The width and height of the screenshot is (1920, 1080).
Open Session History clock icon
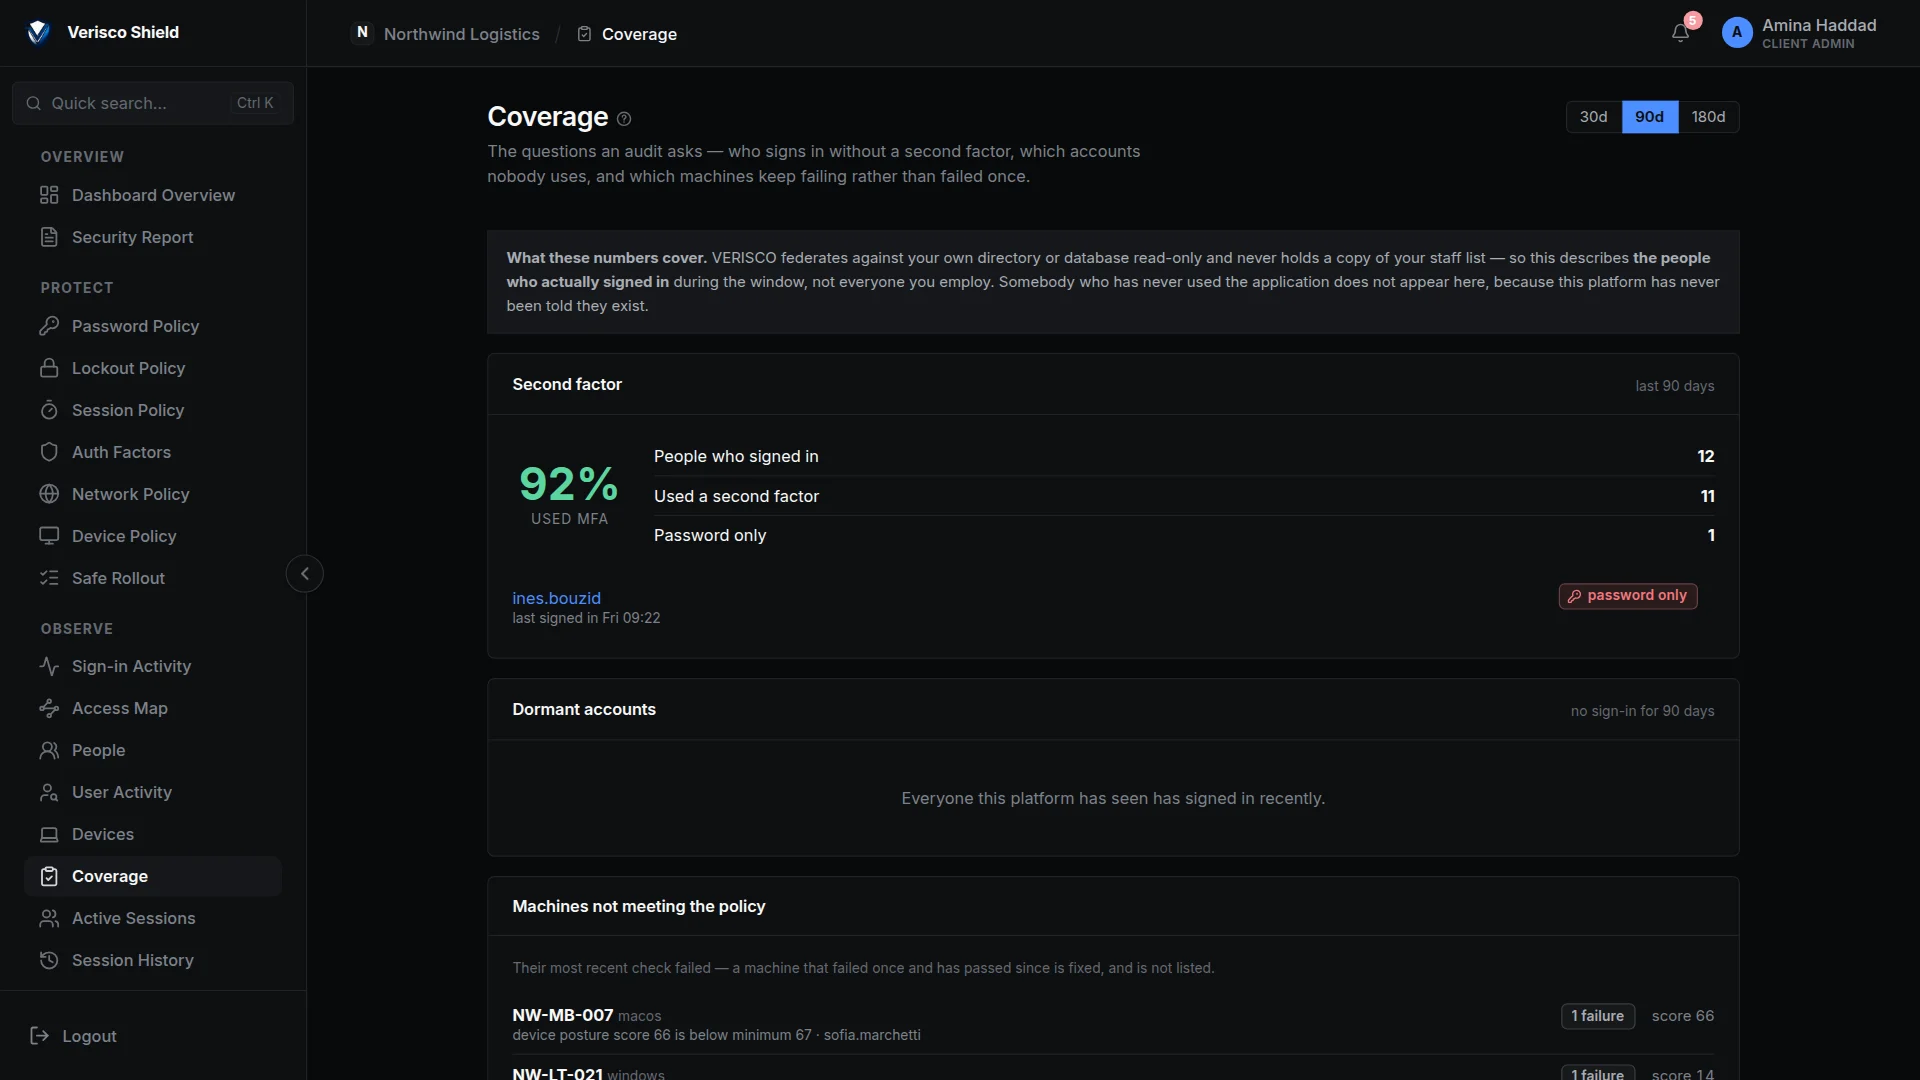pos(49,960)
